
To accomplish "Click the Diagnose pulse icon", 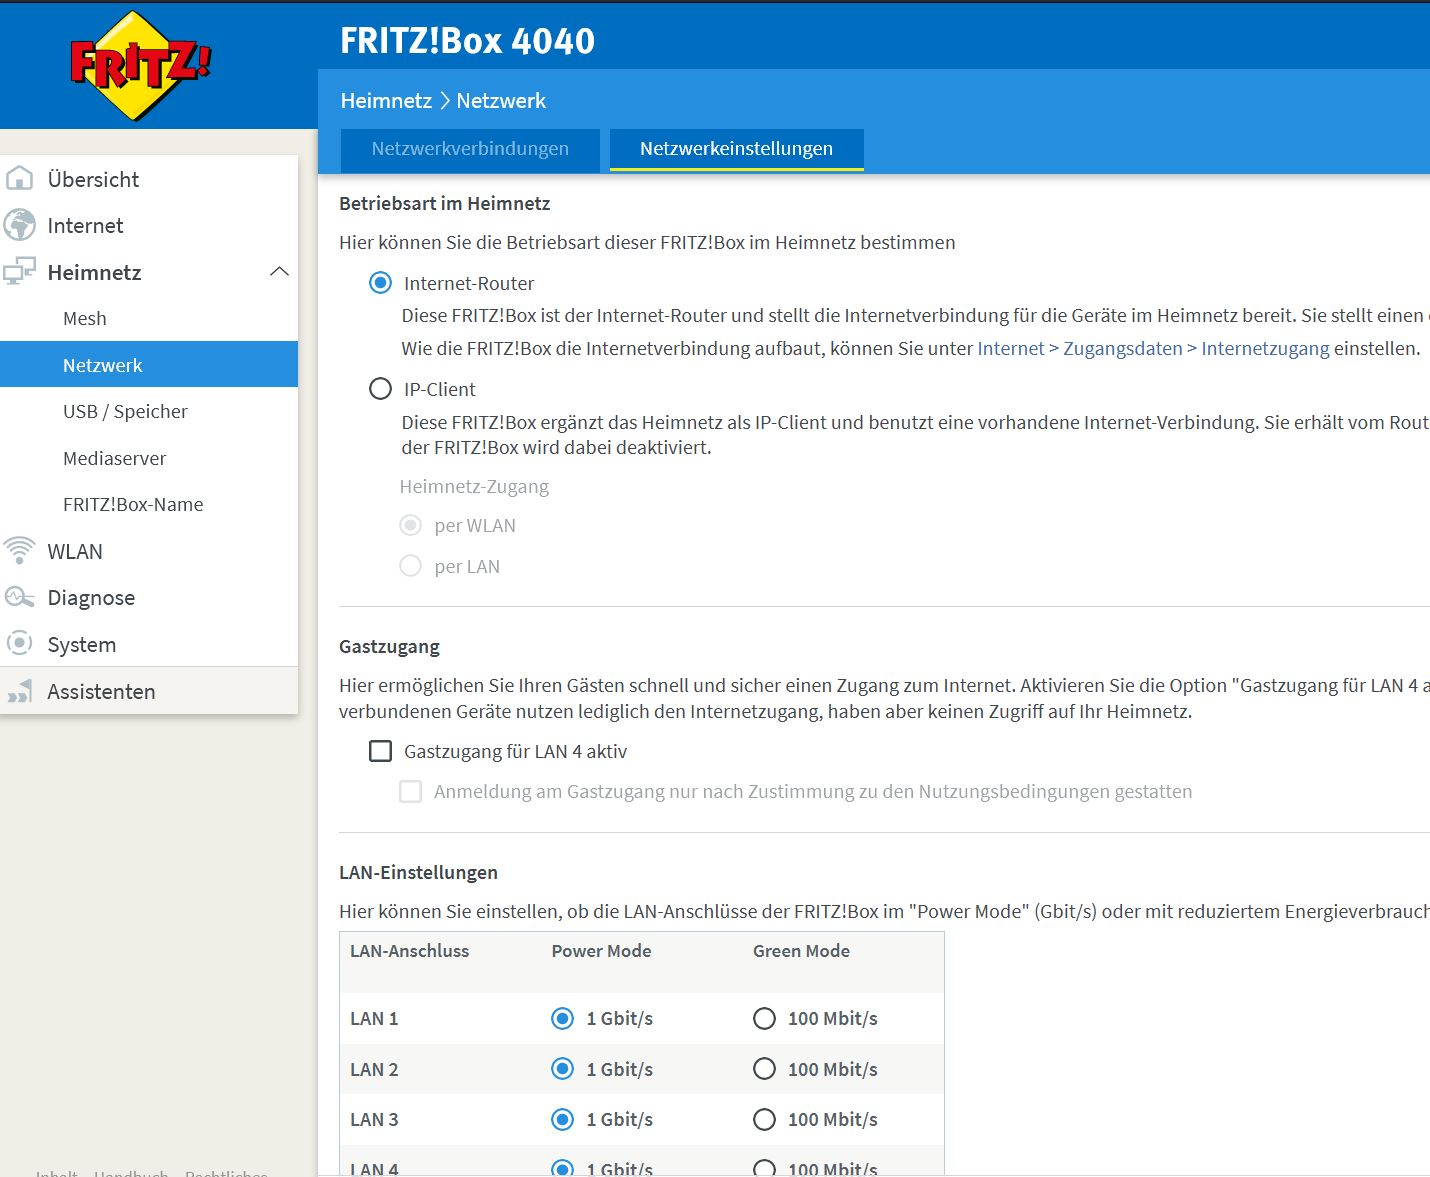I will 19,597.
